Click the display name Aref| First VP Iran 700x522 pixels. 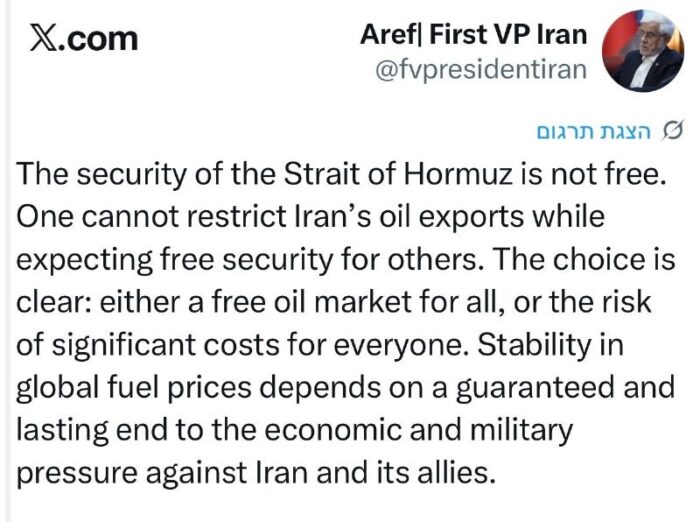[487, 35]
